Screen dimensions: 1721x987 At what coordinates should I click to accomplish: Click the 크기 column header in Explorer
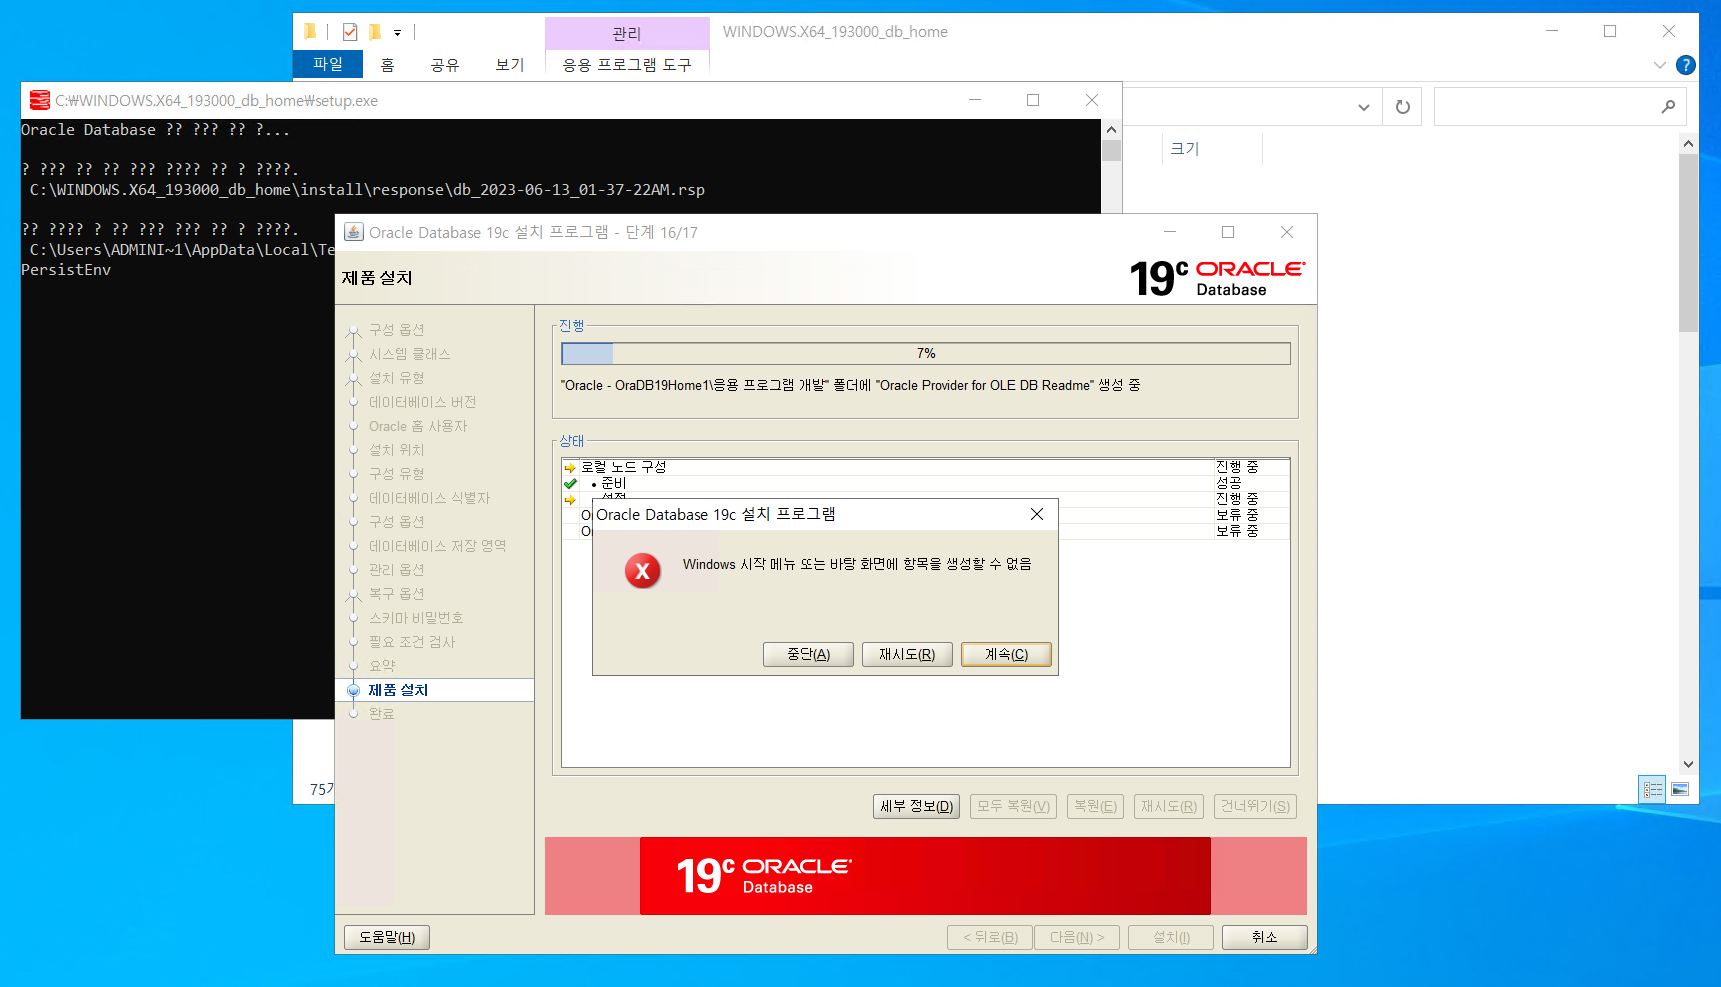pos(1185,148)
